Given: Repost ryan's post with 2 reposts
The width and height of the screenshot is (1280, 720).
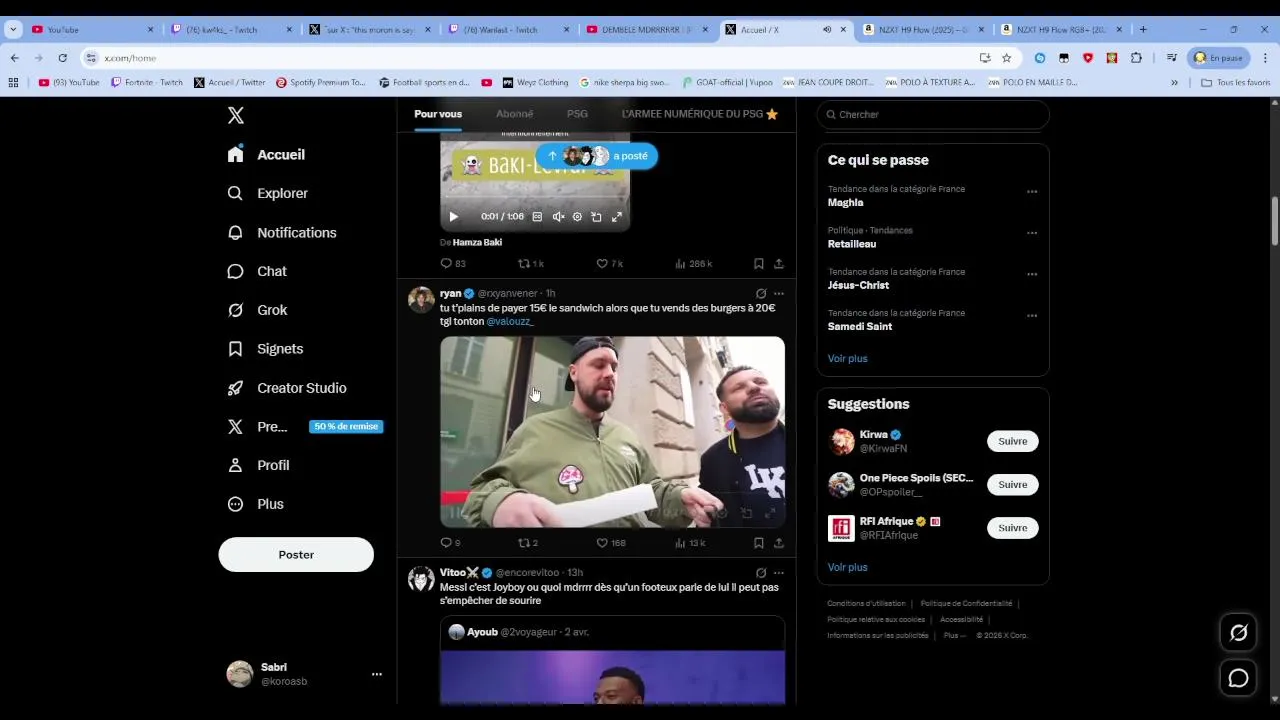Looking at the screenshot, I should coord(528,543).
